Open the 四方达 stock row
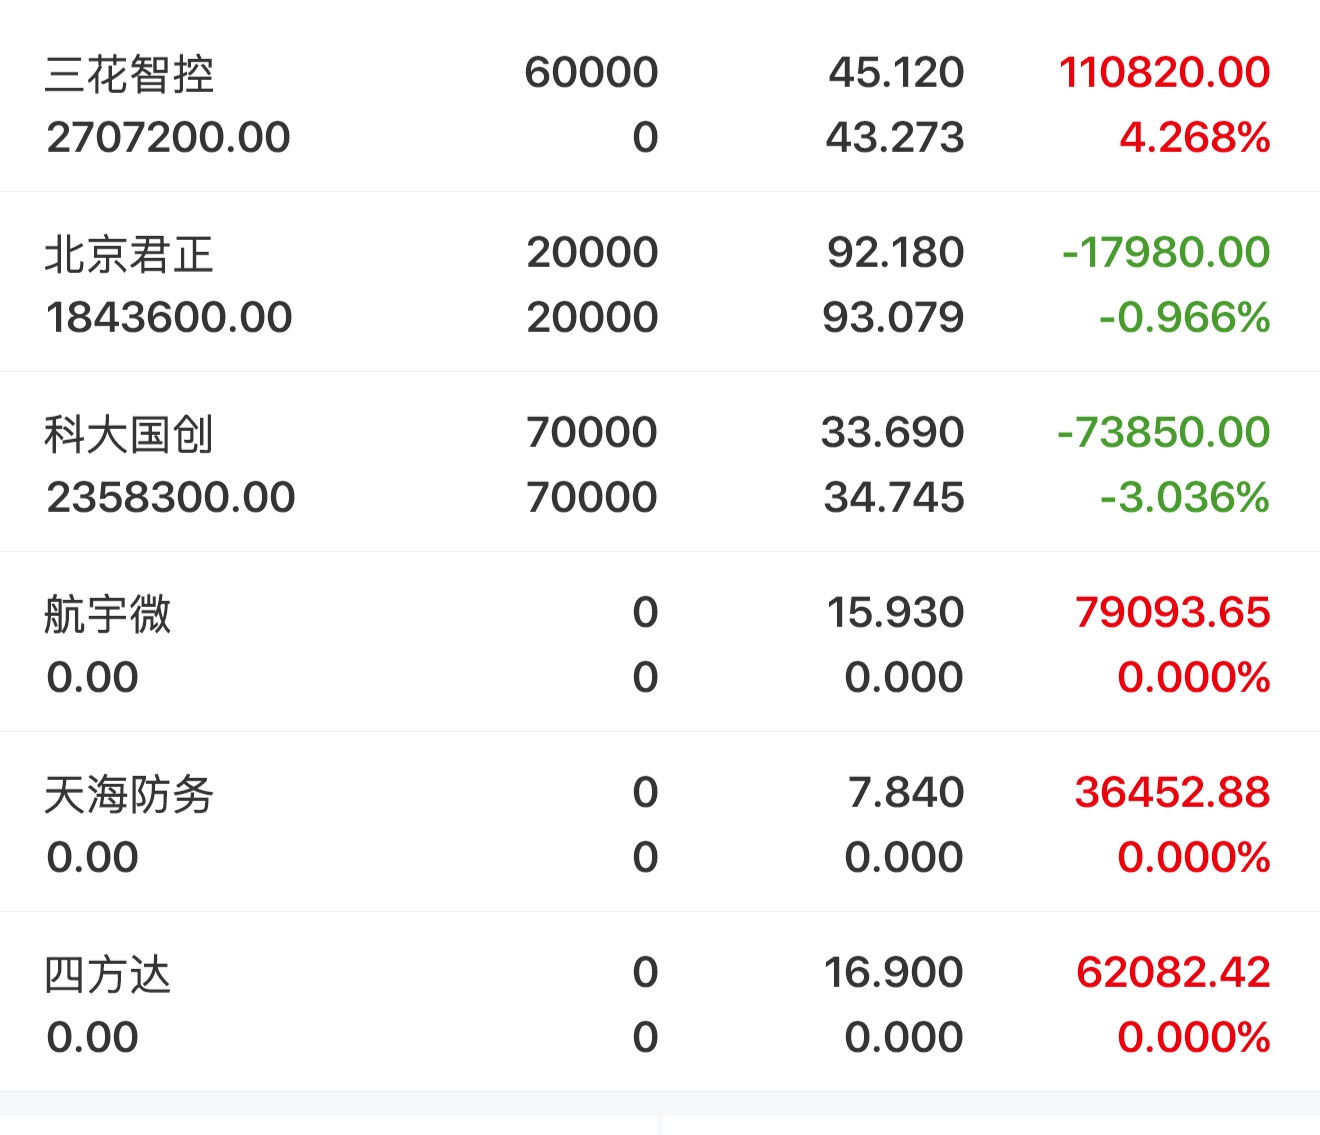The width and height of the screenshot is (1320, 1135). point(660,1002)
